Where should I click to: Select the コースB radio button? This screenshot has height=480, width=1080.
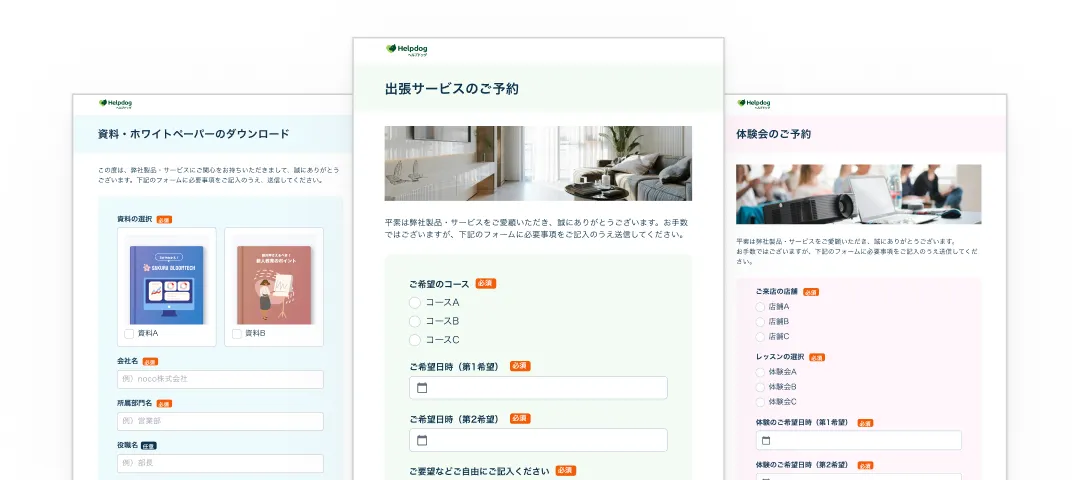point(415,321)
